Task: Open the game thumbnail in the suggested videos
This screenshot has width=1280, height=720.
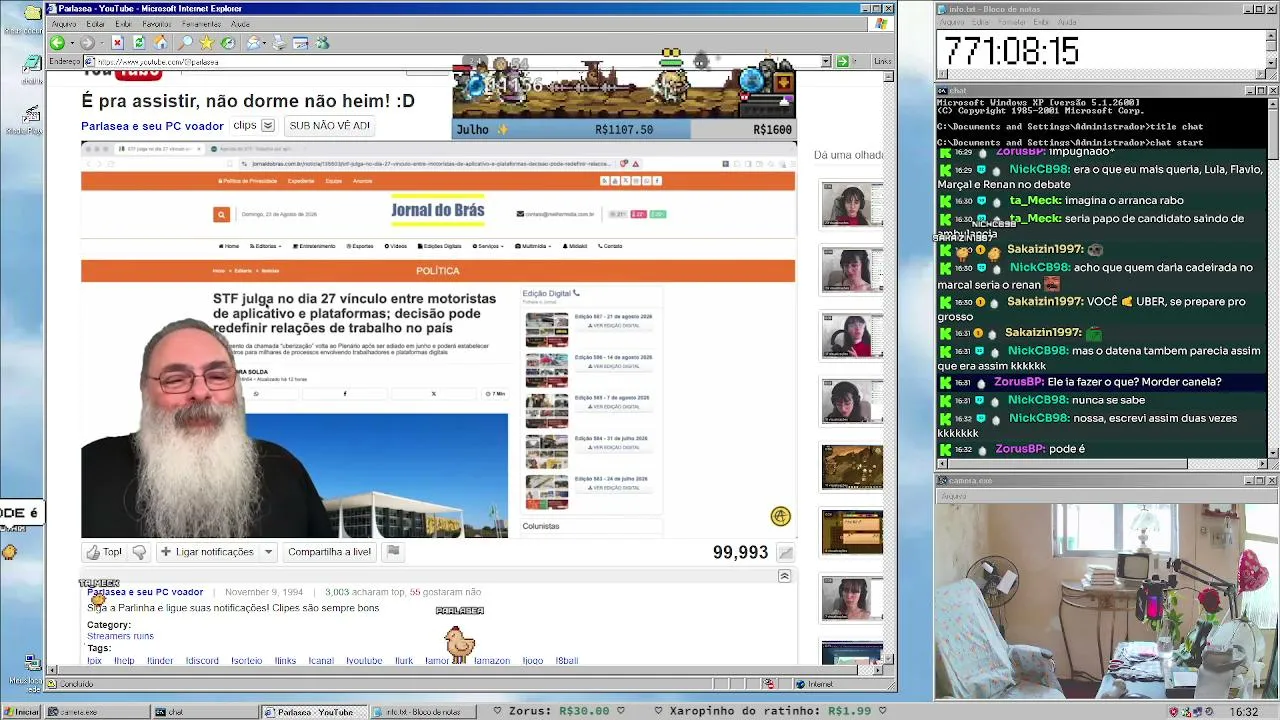Action: (x=852, y=467)
